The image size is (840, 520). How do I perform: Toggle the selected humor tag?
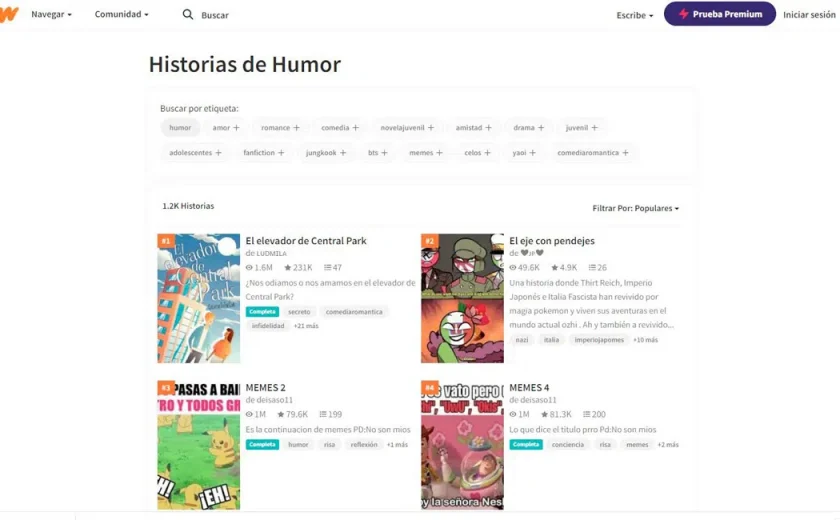pyautogui.click(x=180, y=127)
